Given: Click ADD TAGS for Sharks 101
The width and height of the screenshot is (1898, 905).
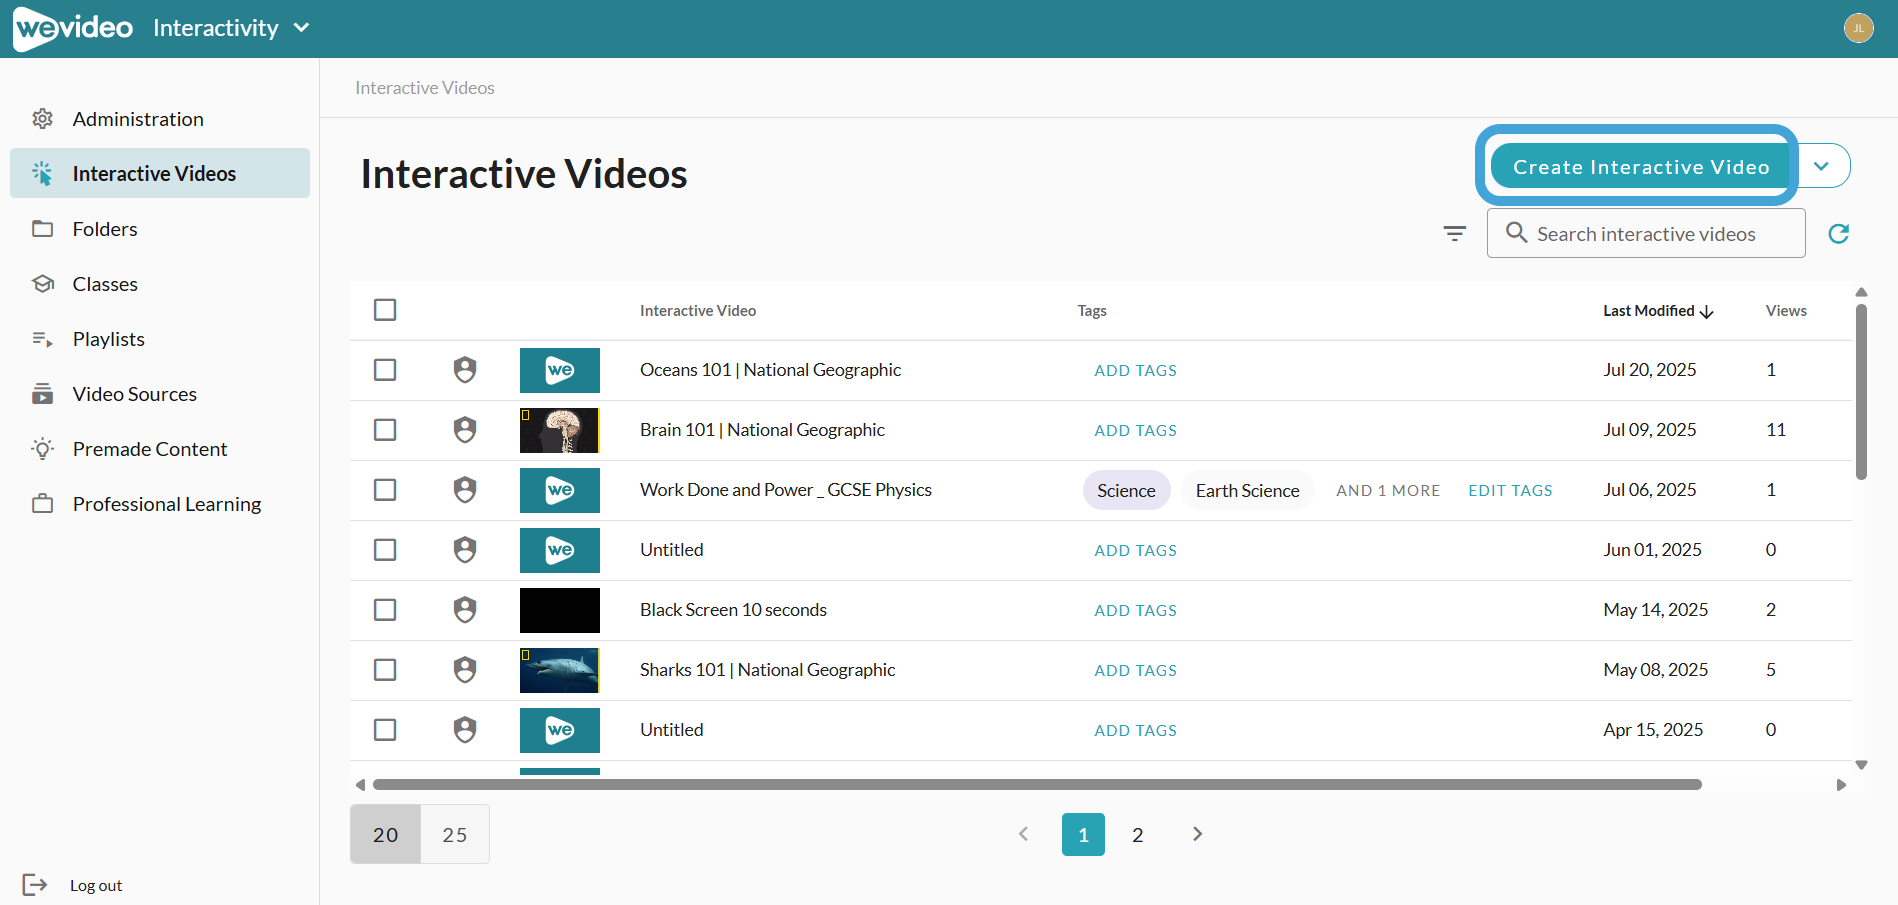Looking at the screenshot, I should click(x=1135, y=671).
